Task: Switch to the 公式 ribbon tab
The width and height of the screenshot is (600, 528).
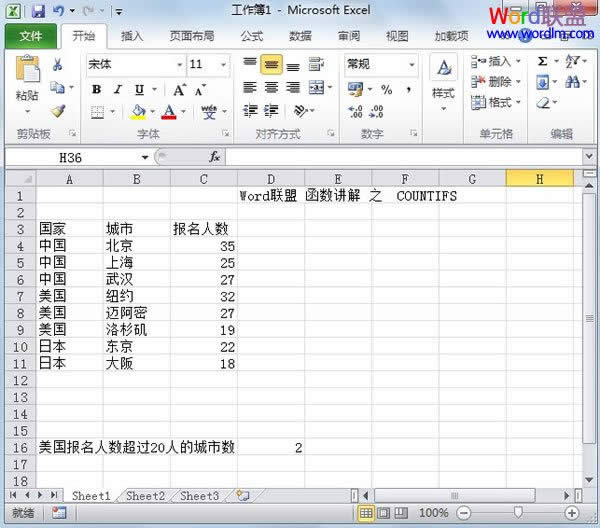Action: 251,36
